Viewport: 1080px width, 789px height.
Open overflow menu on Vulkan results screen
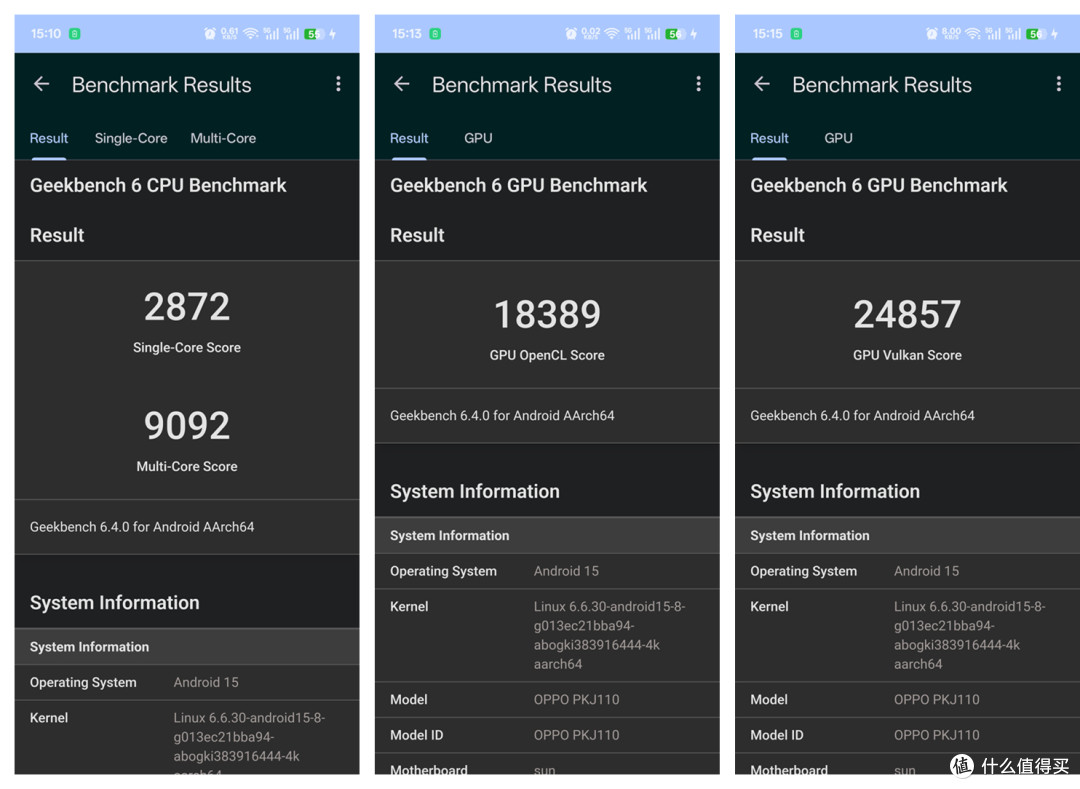click(x=1059, y=84)
